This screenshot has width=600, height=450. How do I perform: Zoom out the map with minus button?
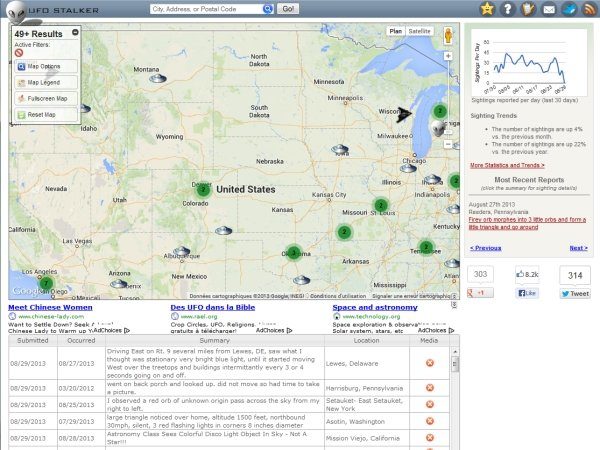448,144
